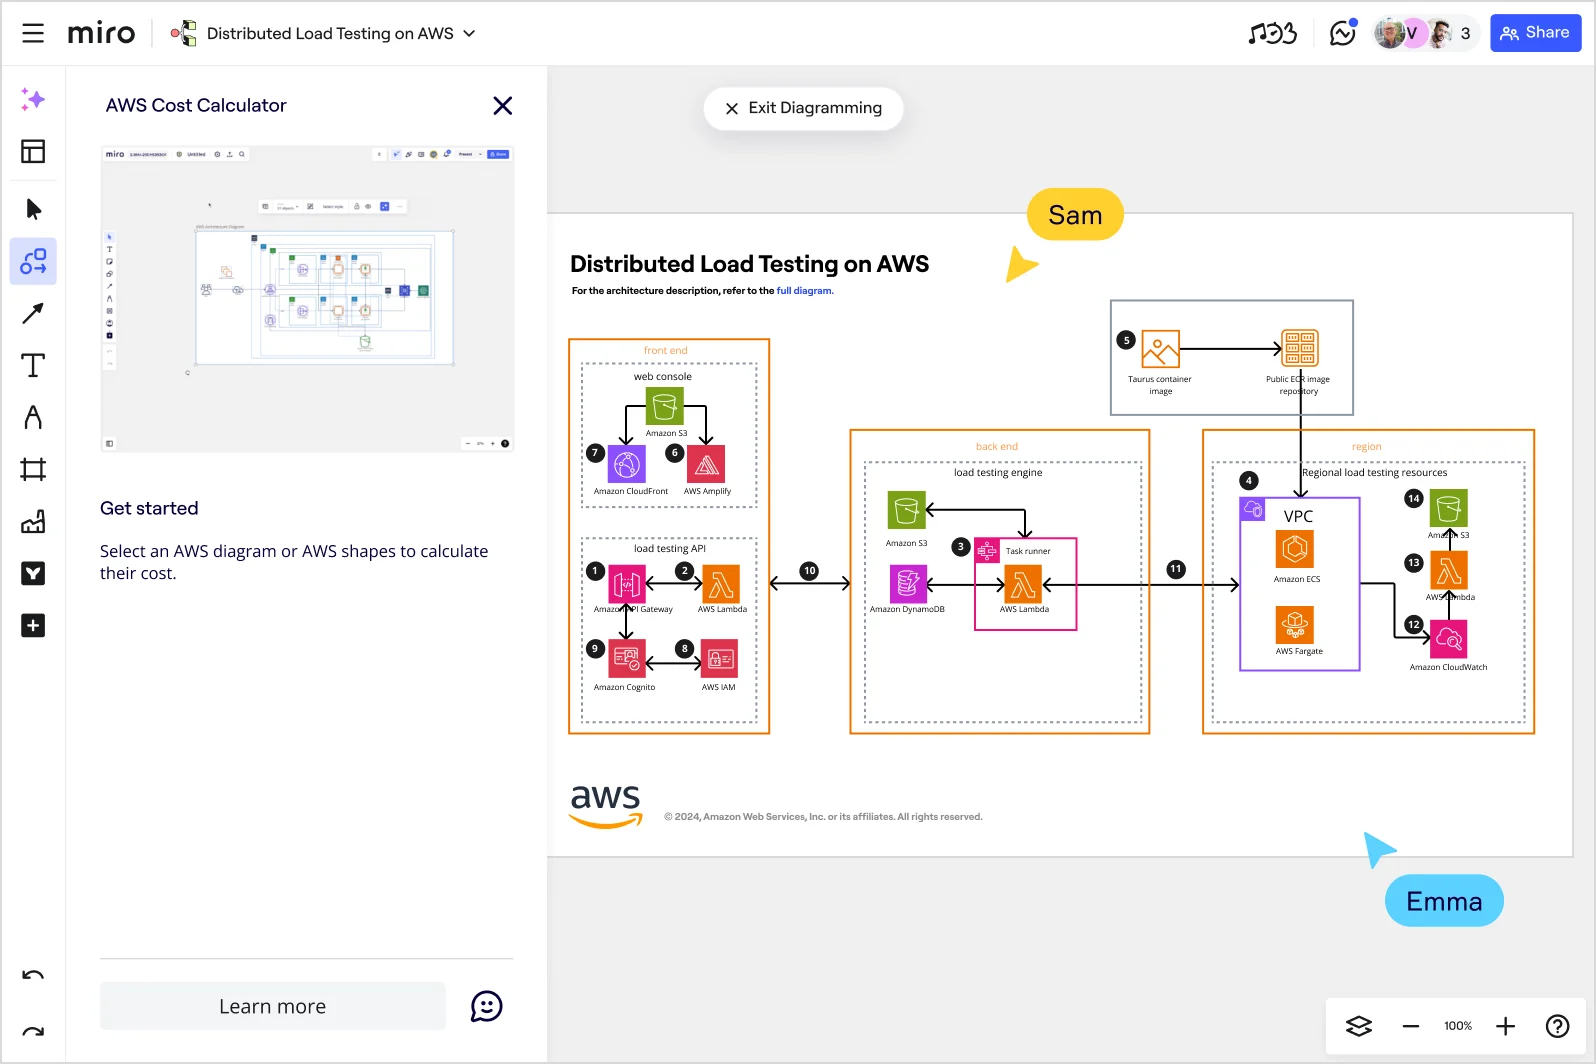Select the Public ECR image repository icon
Viewport: 1596px width, 1064px height.
pyautogui.click(x=1300, y=349)
